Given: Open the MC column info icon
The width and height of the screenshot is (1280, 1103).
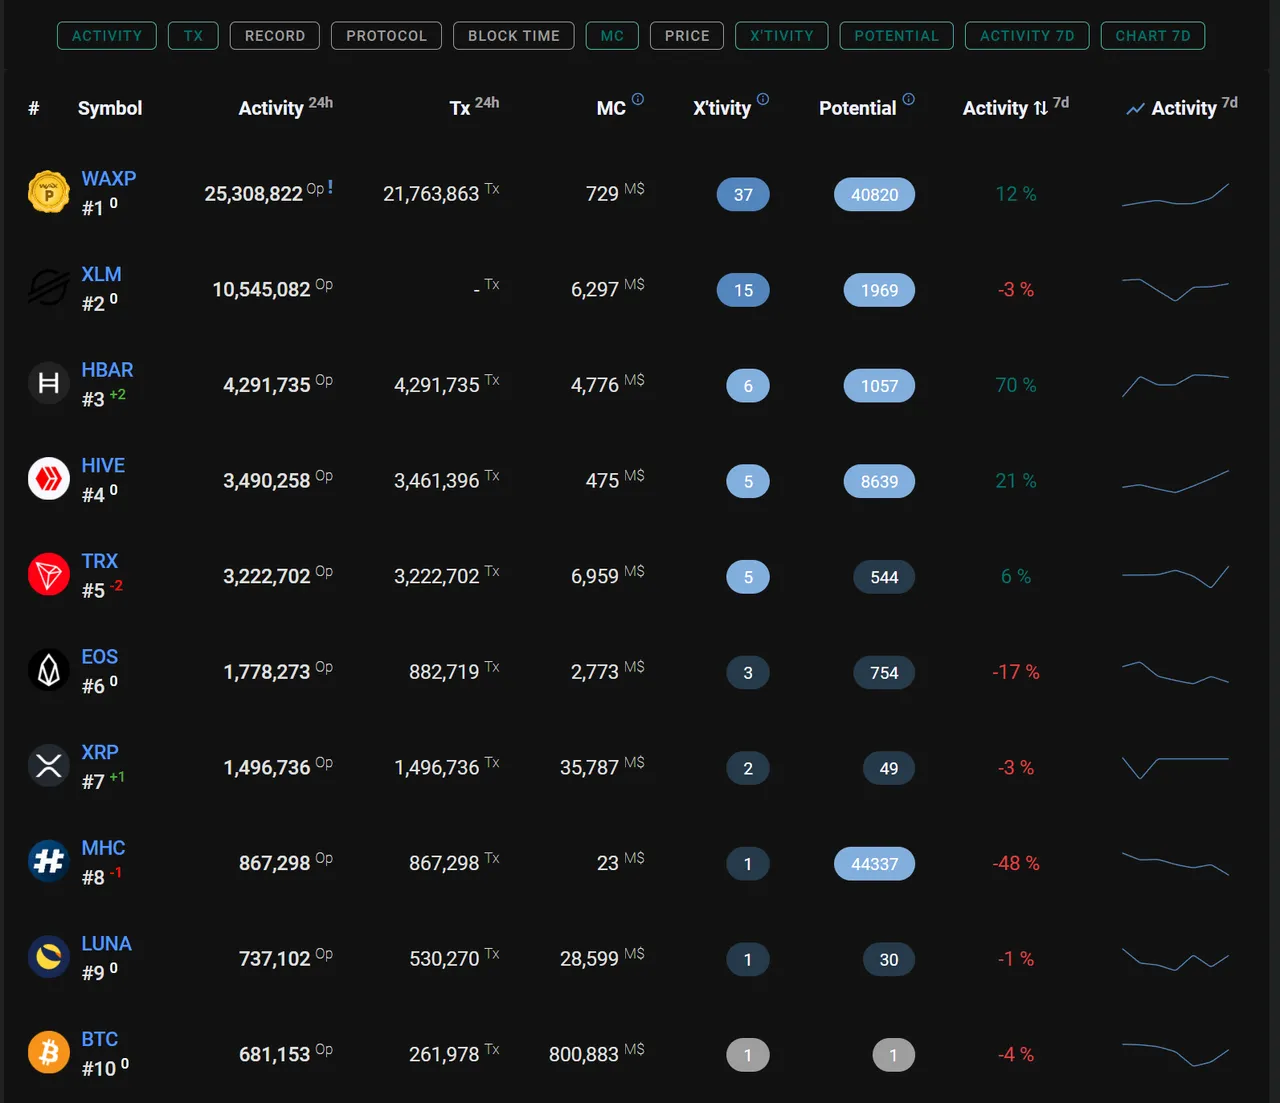Looking at the screenshot, I should [x=638, y=99].
